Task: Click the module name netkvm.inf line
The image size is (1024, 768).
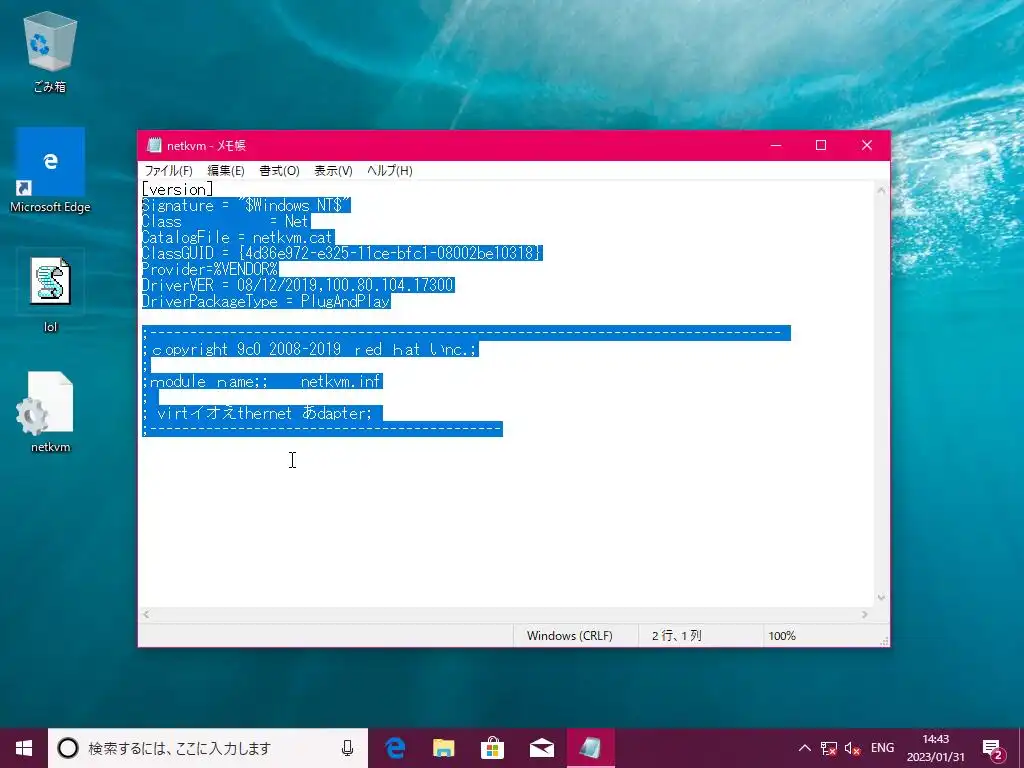Action: (262, 381)
